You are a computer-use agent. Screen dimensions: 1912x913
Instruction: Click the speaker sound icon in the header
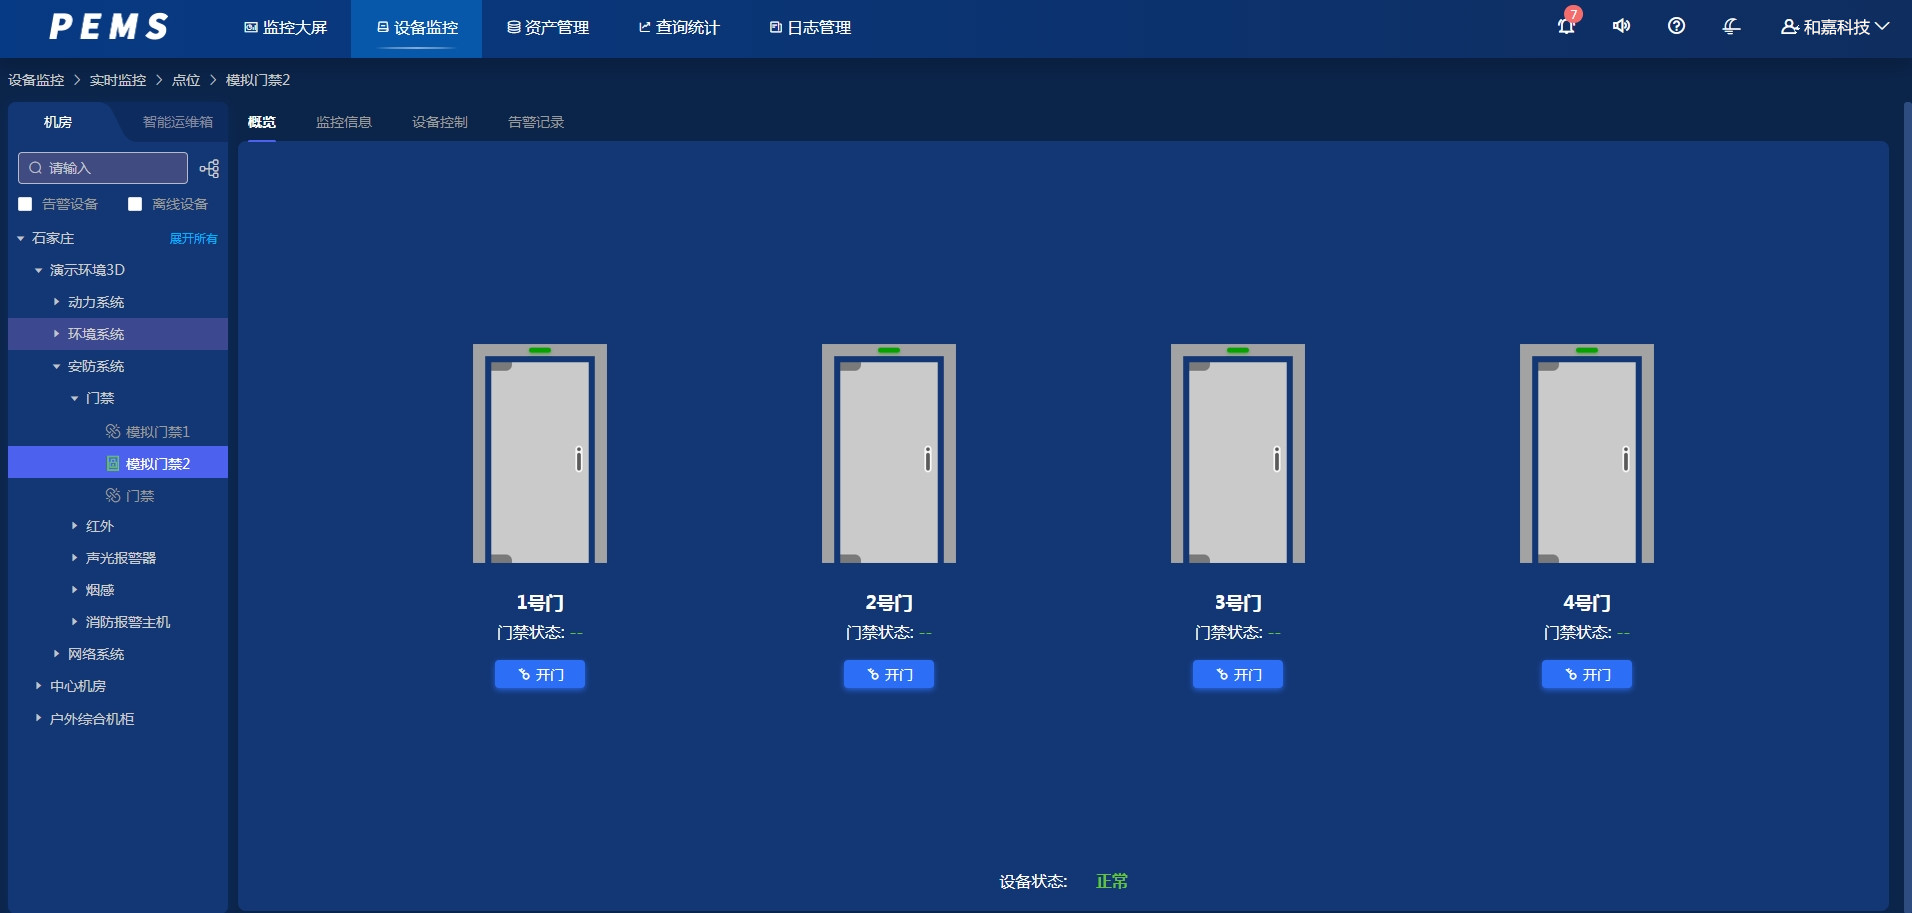pos(1621,27)
